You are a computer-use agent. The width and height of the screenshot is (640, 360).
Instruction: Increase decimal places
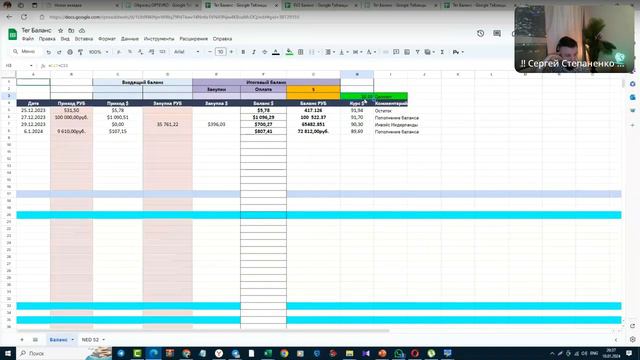tap(151, 52)
